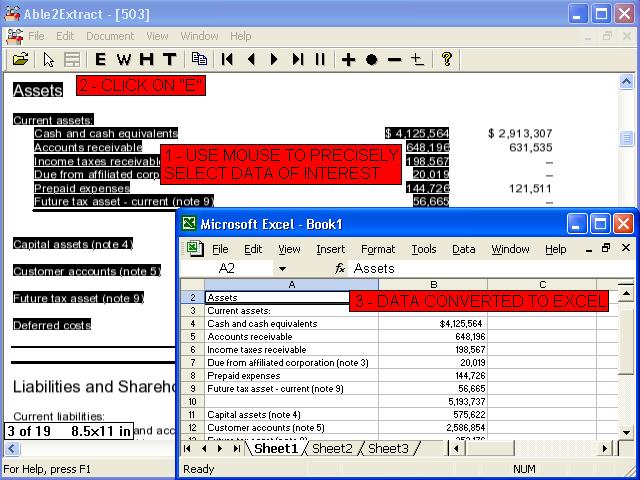
Task: Click the copy pages icon in toolbar
Action: (x=199, y=59)
